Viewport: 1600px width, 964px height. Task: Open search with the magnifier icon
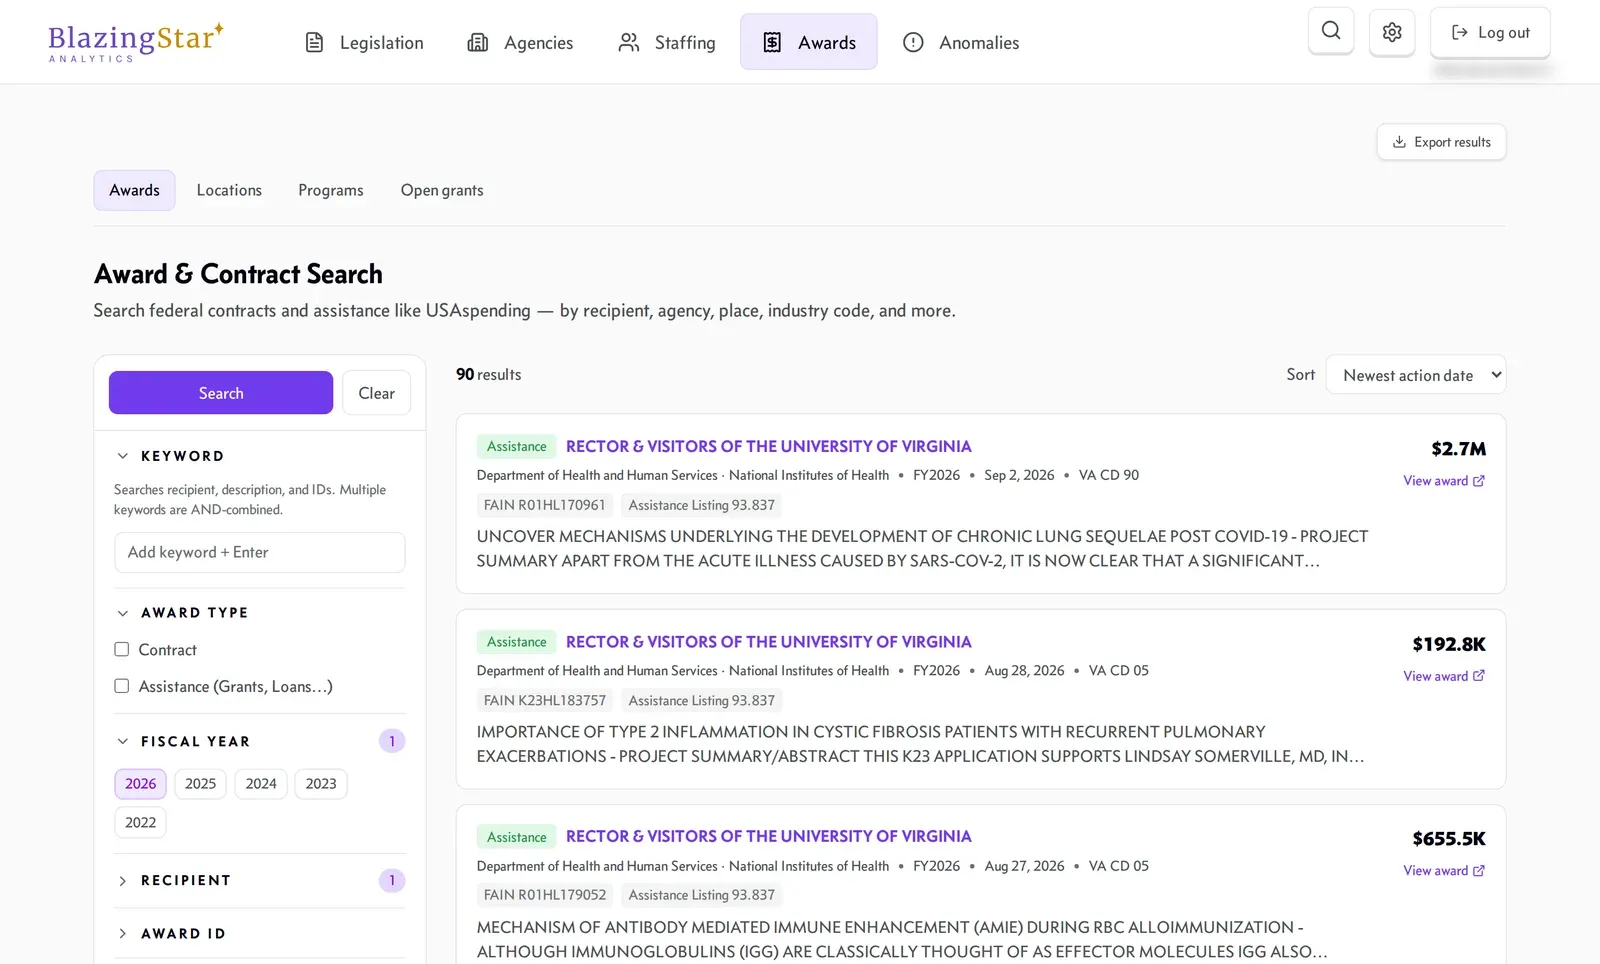(1331, 31)
